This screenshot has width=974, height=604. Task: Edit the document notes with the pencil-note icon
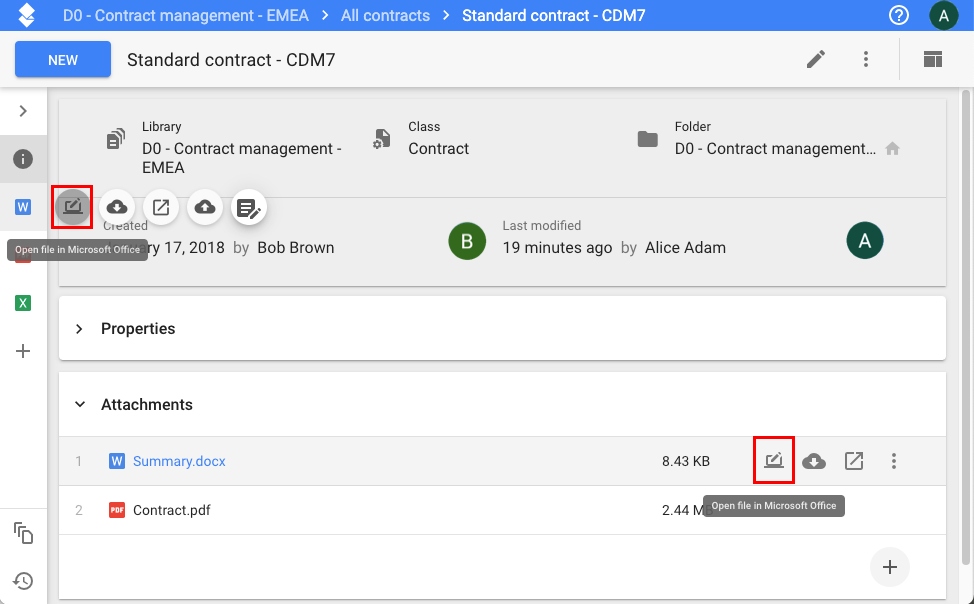pyautogui.click(x=248, y=205)
